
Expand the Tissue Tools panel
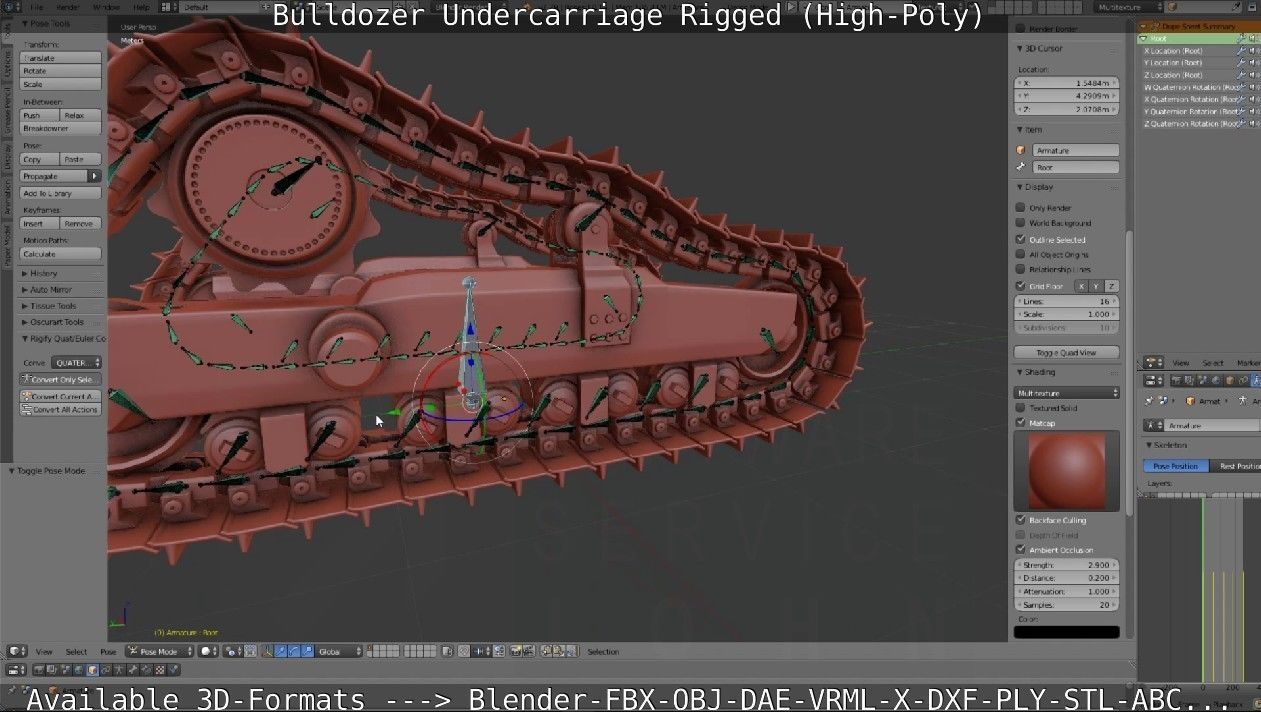point(25,306)
